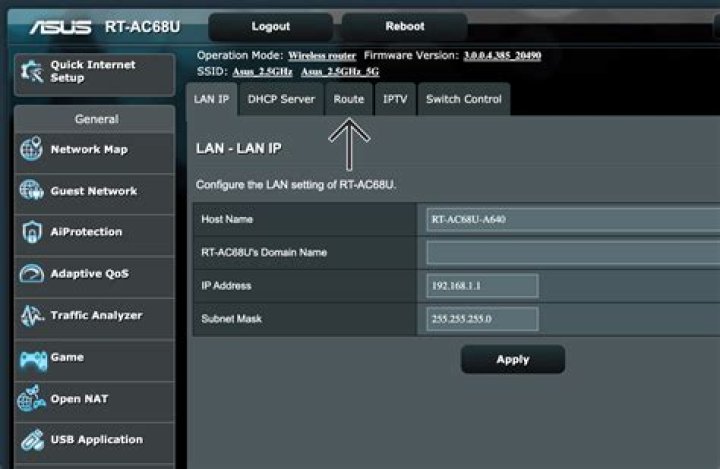Open the DHCP Server tab
Viewport: 720px width, 469px height.
(x=281, y=99)
